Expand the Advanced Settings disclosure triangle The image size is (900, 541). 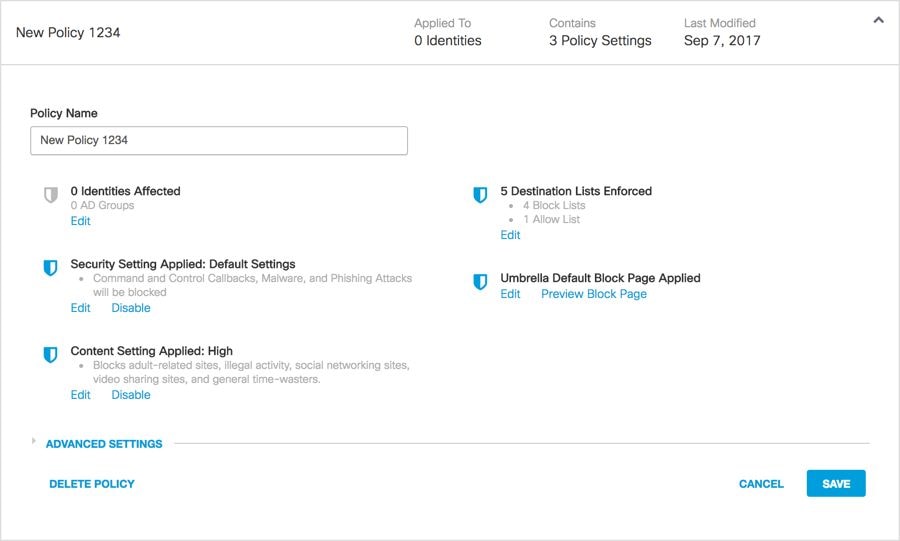point(34,441)
